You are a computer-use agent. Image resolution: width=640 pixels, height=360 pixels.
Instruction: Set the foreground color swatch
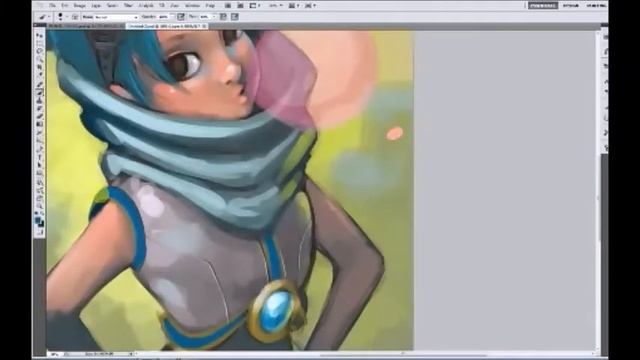tap(38, 220)
